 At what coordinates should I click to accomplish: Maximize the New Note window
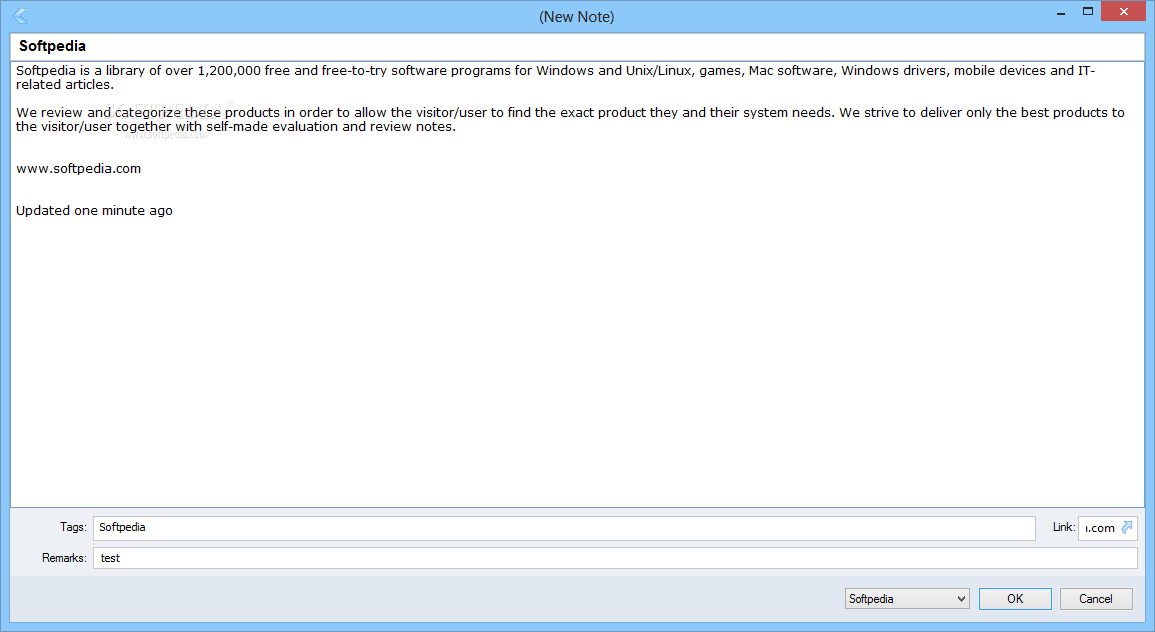1087,12
